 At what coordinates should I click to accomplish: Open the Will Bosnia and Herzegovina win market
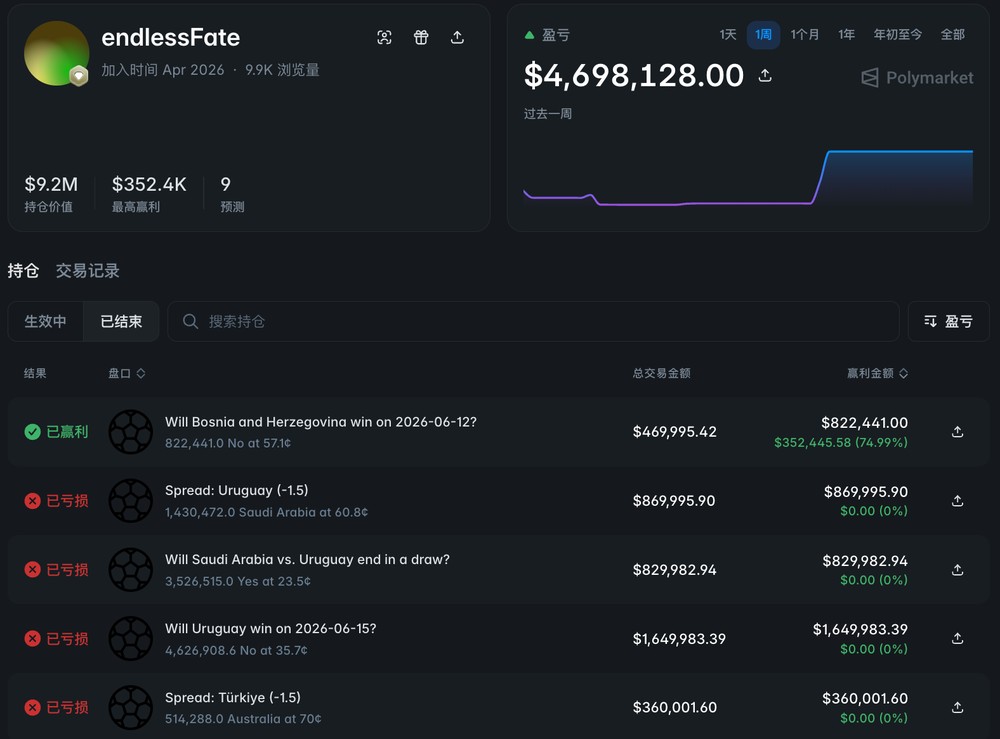(x=321, y=422)
